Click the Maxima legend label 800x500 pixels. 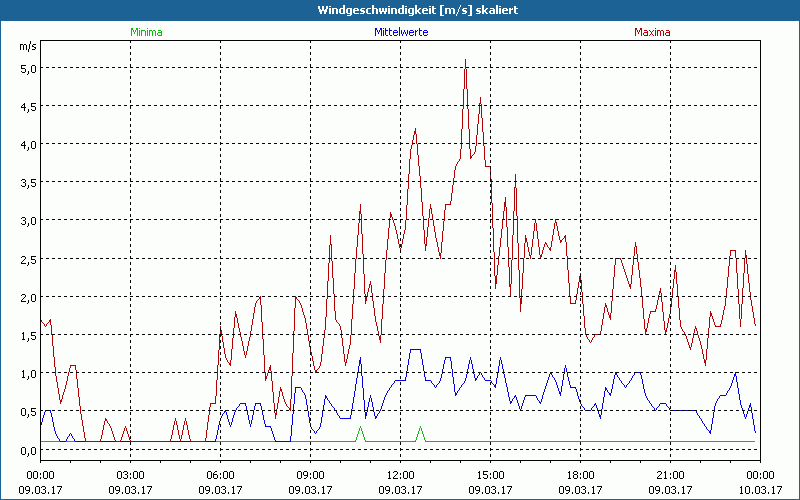click(x=653, y=32)
